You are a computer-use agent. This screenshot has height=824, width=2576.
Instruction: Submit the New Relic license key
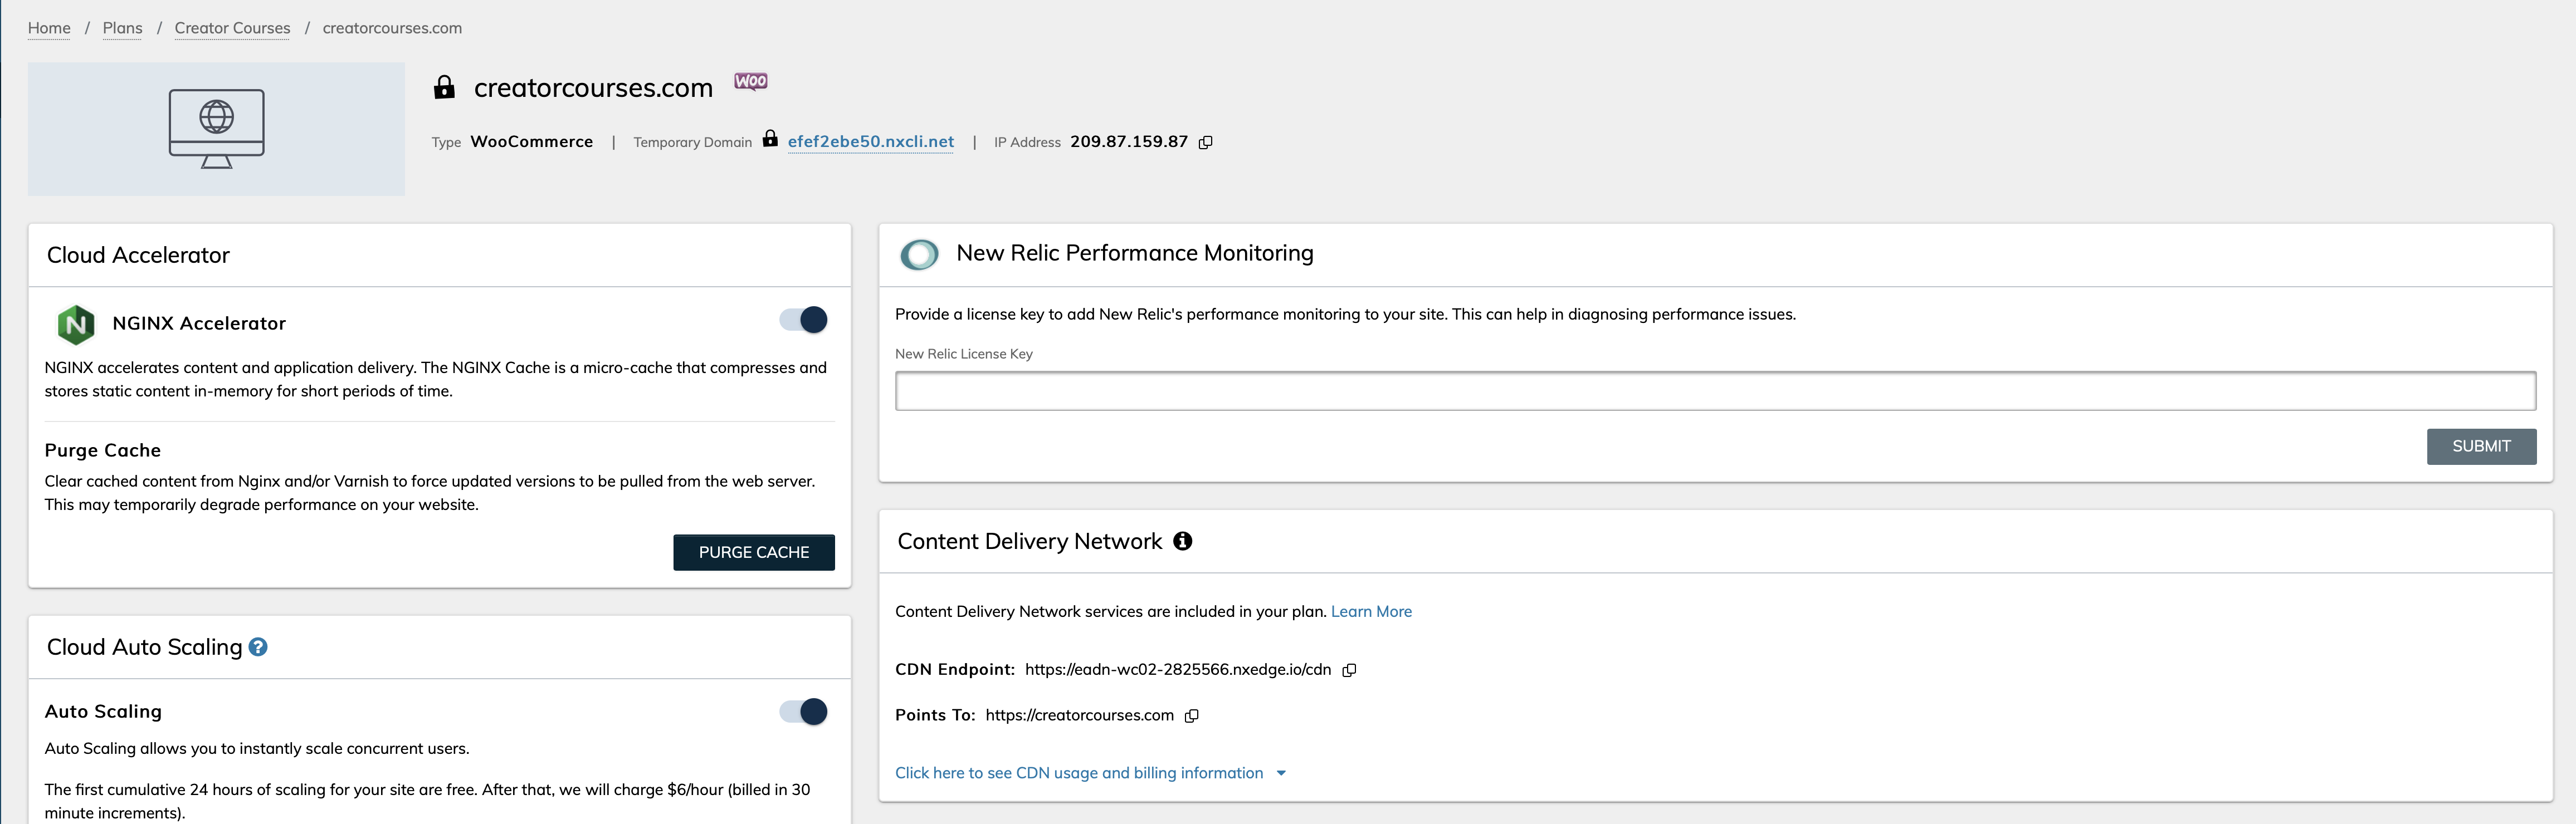2481,446
